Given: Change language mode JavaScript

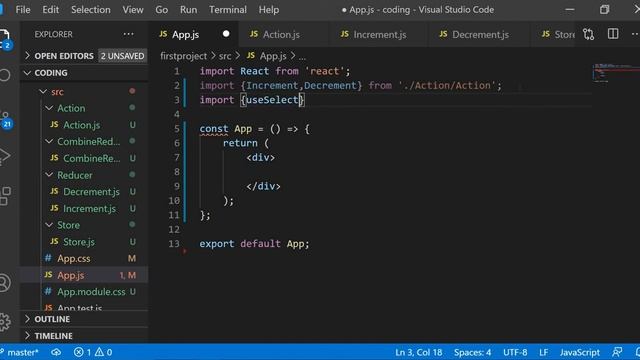Looking at the screenshot, I should [580, 352].
